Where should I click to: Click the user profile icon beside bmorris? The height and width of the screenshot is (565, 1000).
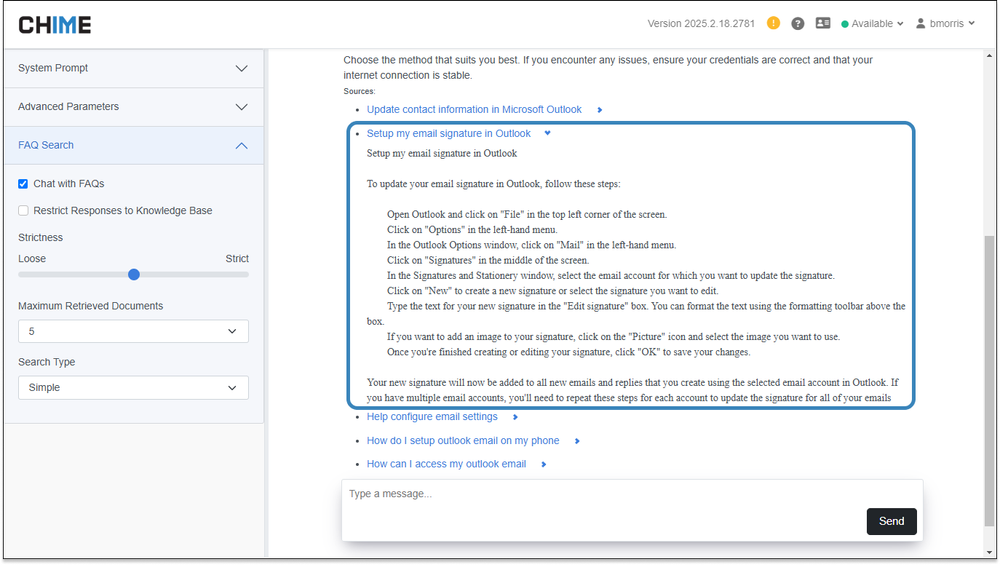[920, 24]
